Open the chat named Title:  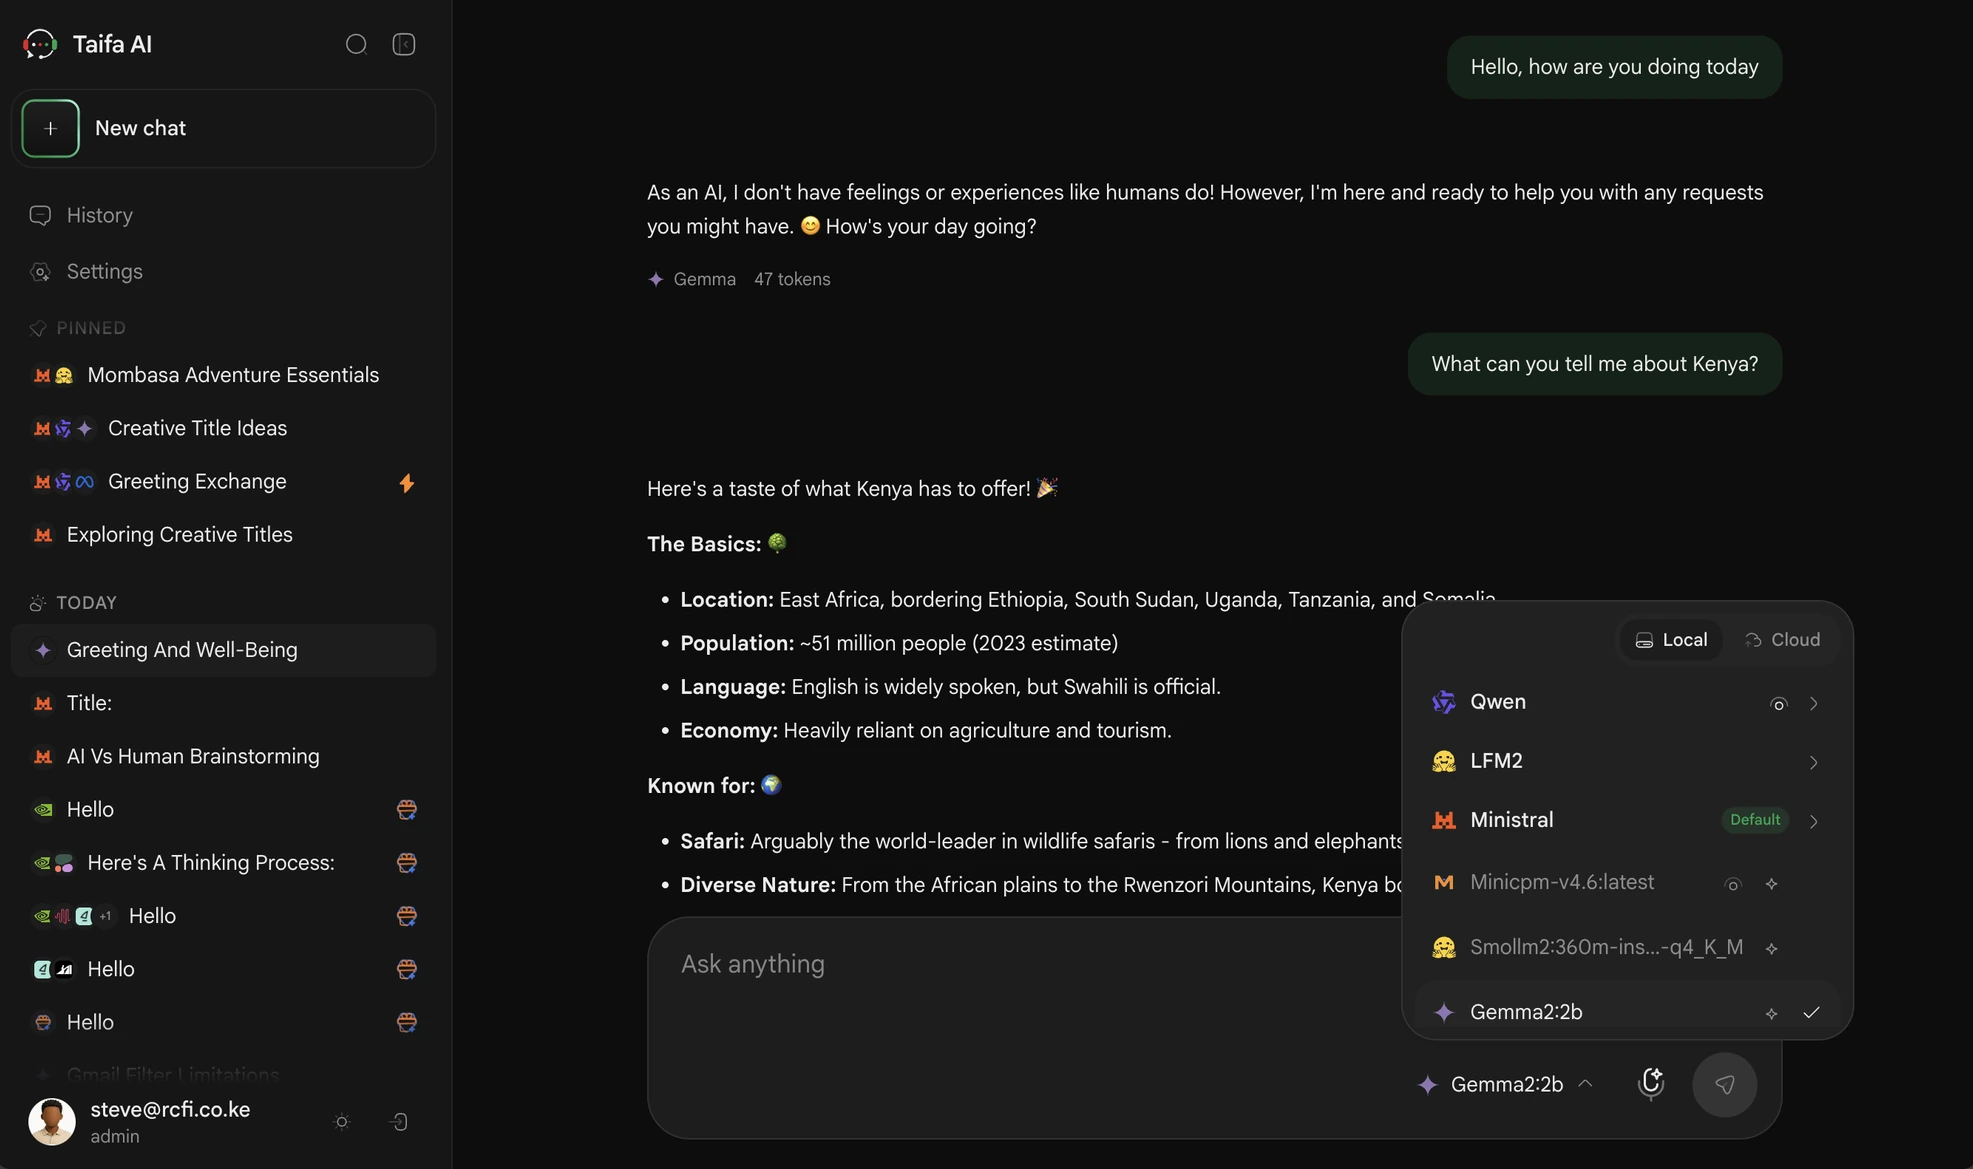[x=223, y=703]
